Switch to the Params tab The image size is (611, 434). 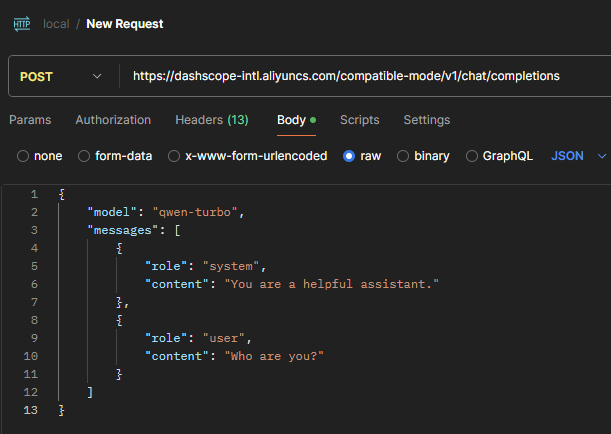pos(30,120)
